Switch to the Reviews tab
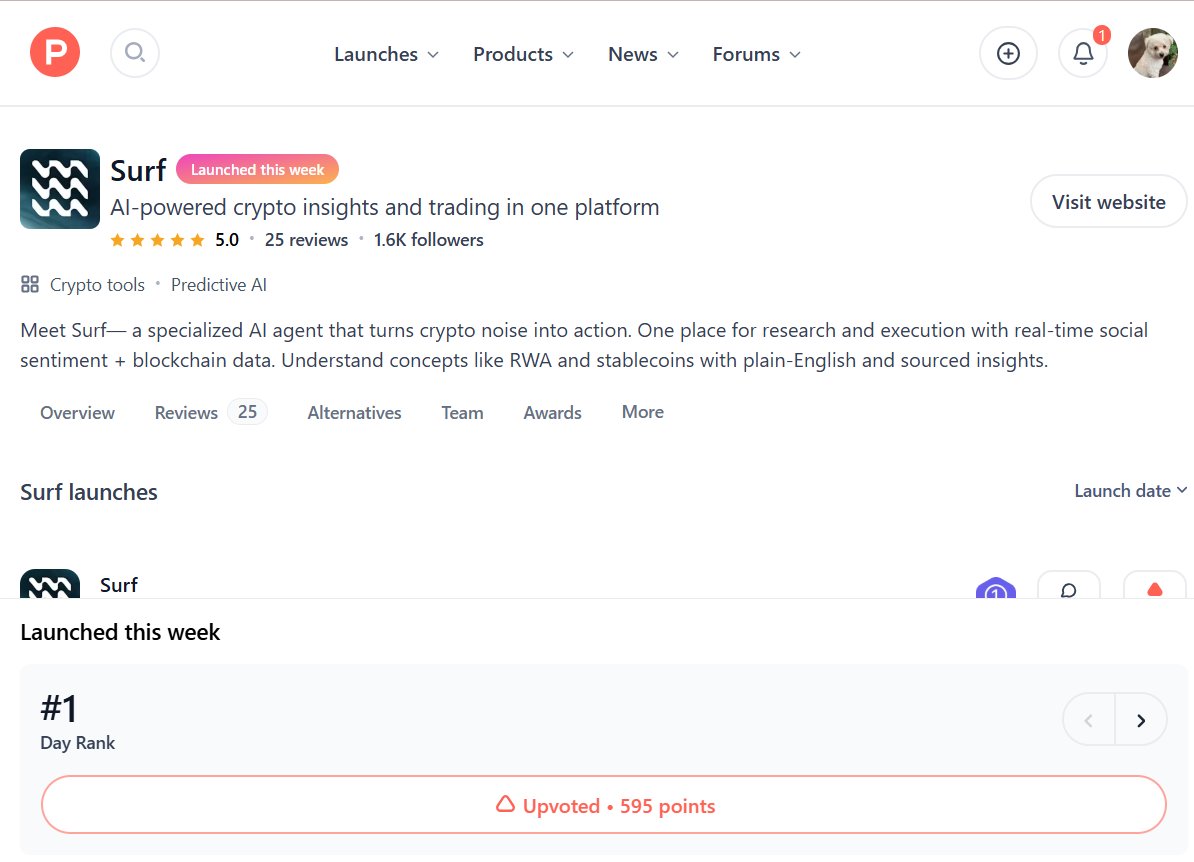The image size is (1194, 862). pyautogui.click(x=210, y=412)
